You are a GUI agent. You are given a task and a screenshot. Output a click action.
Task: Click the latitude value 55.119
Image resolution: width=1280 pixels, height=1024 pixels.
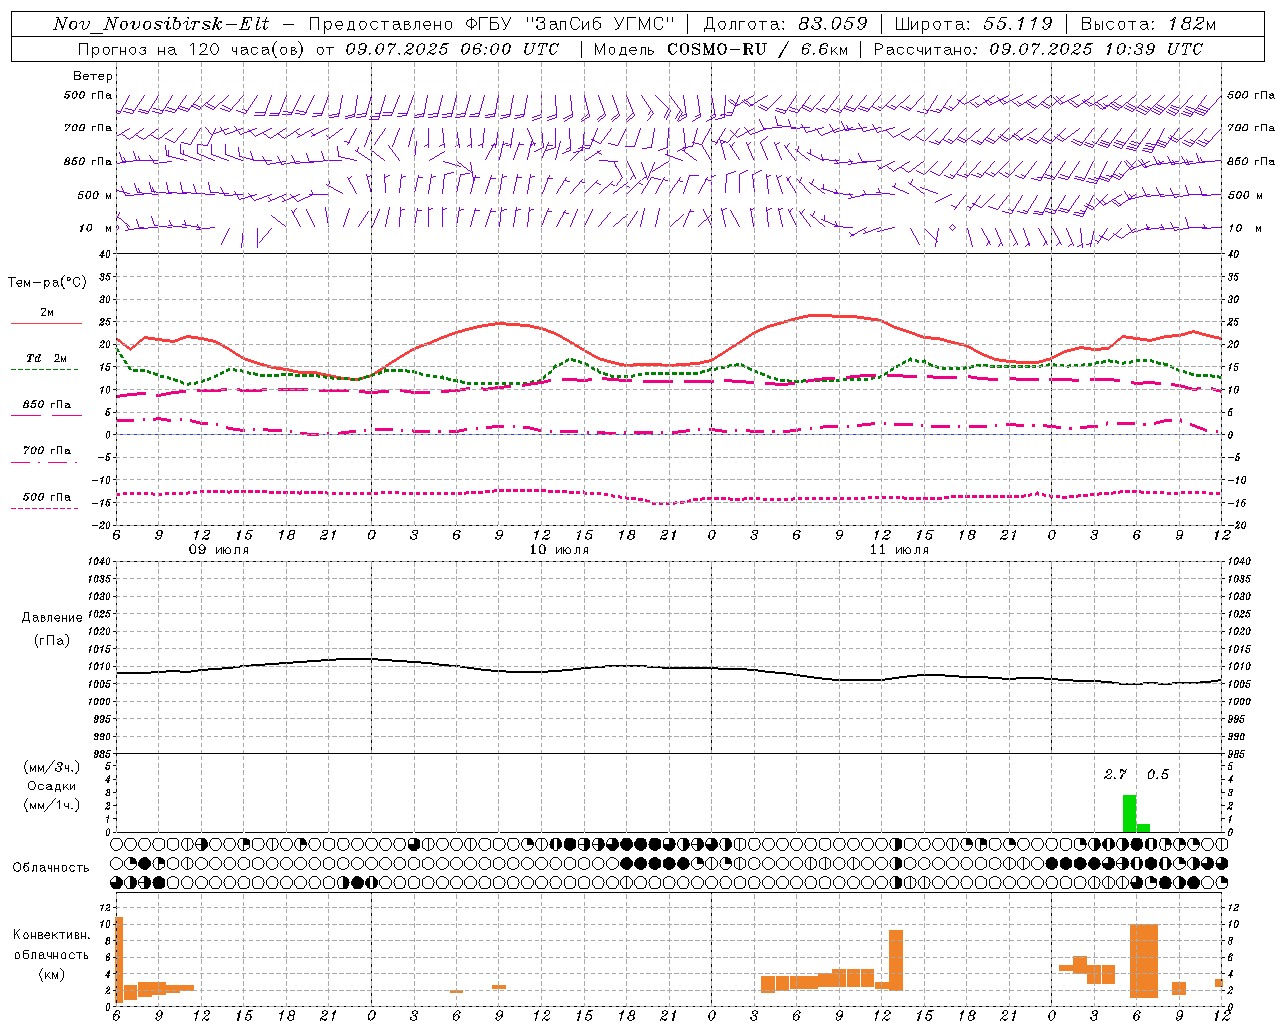1017,24
